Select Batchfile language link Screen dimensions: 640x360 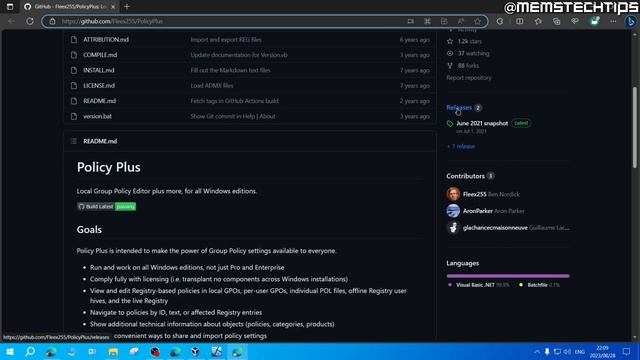[539, 285]
